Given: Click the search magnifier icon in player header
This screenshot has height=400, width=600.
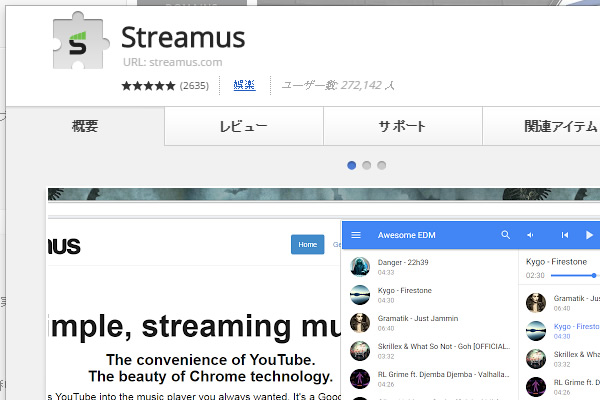Looking at the screenshot, I should pos(505,235).
